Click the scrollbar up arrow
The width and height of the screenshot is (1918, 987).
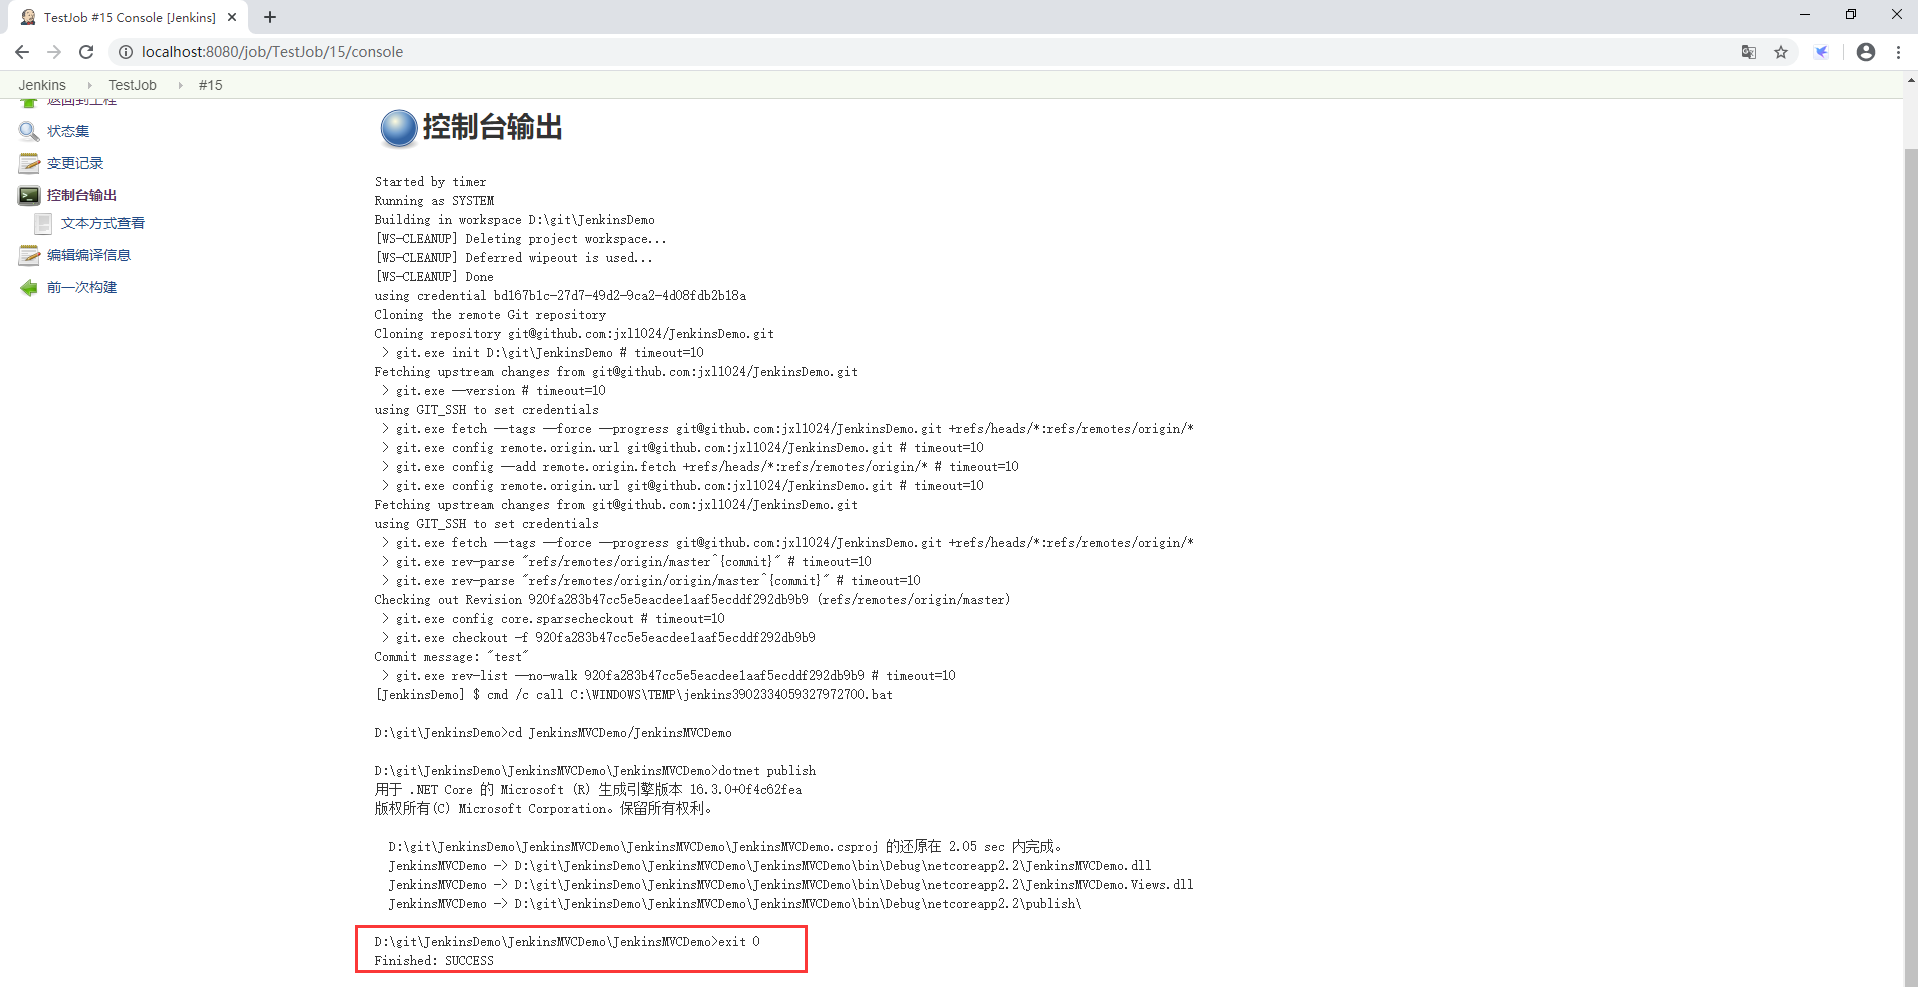pos(1910,80)
